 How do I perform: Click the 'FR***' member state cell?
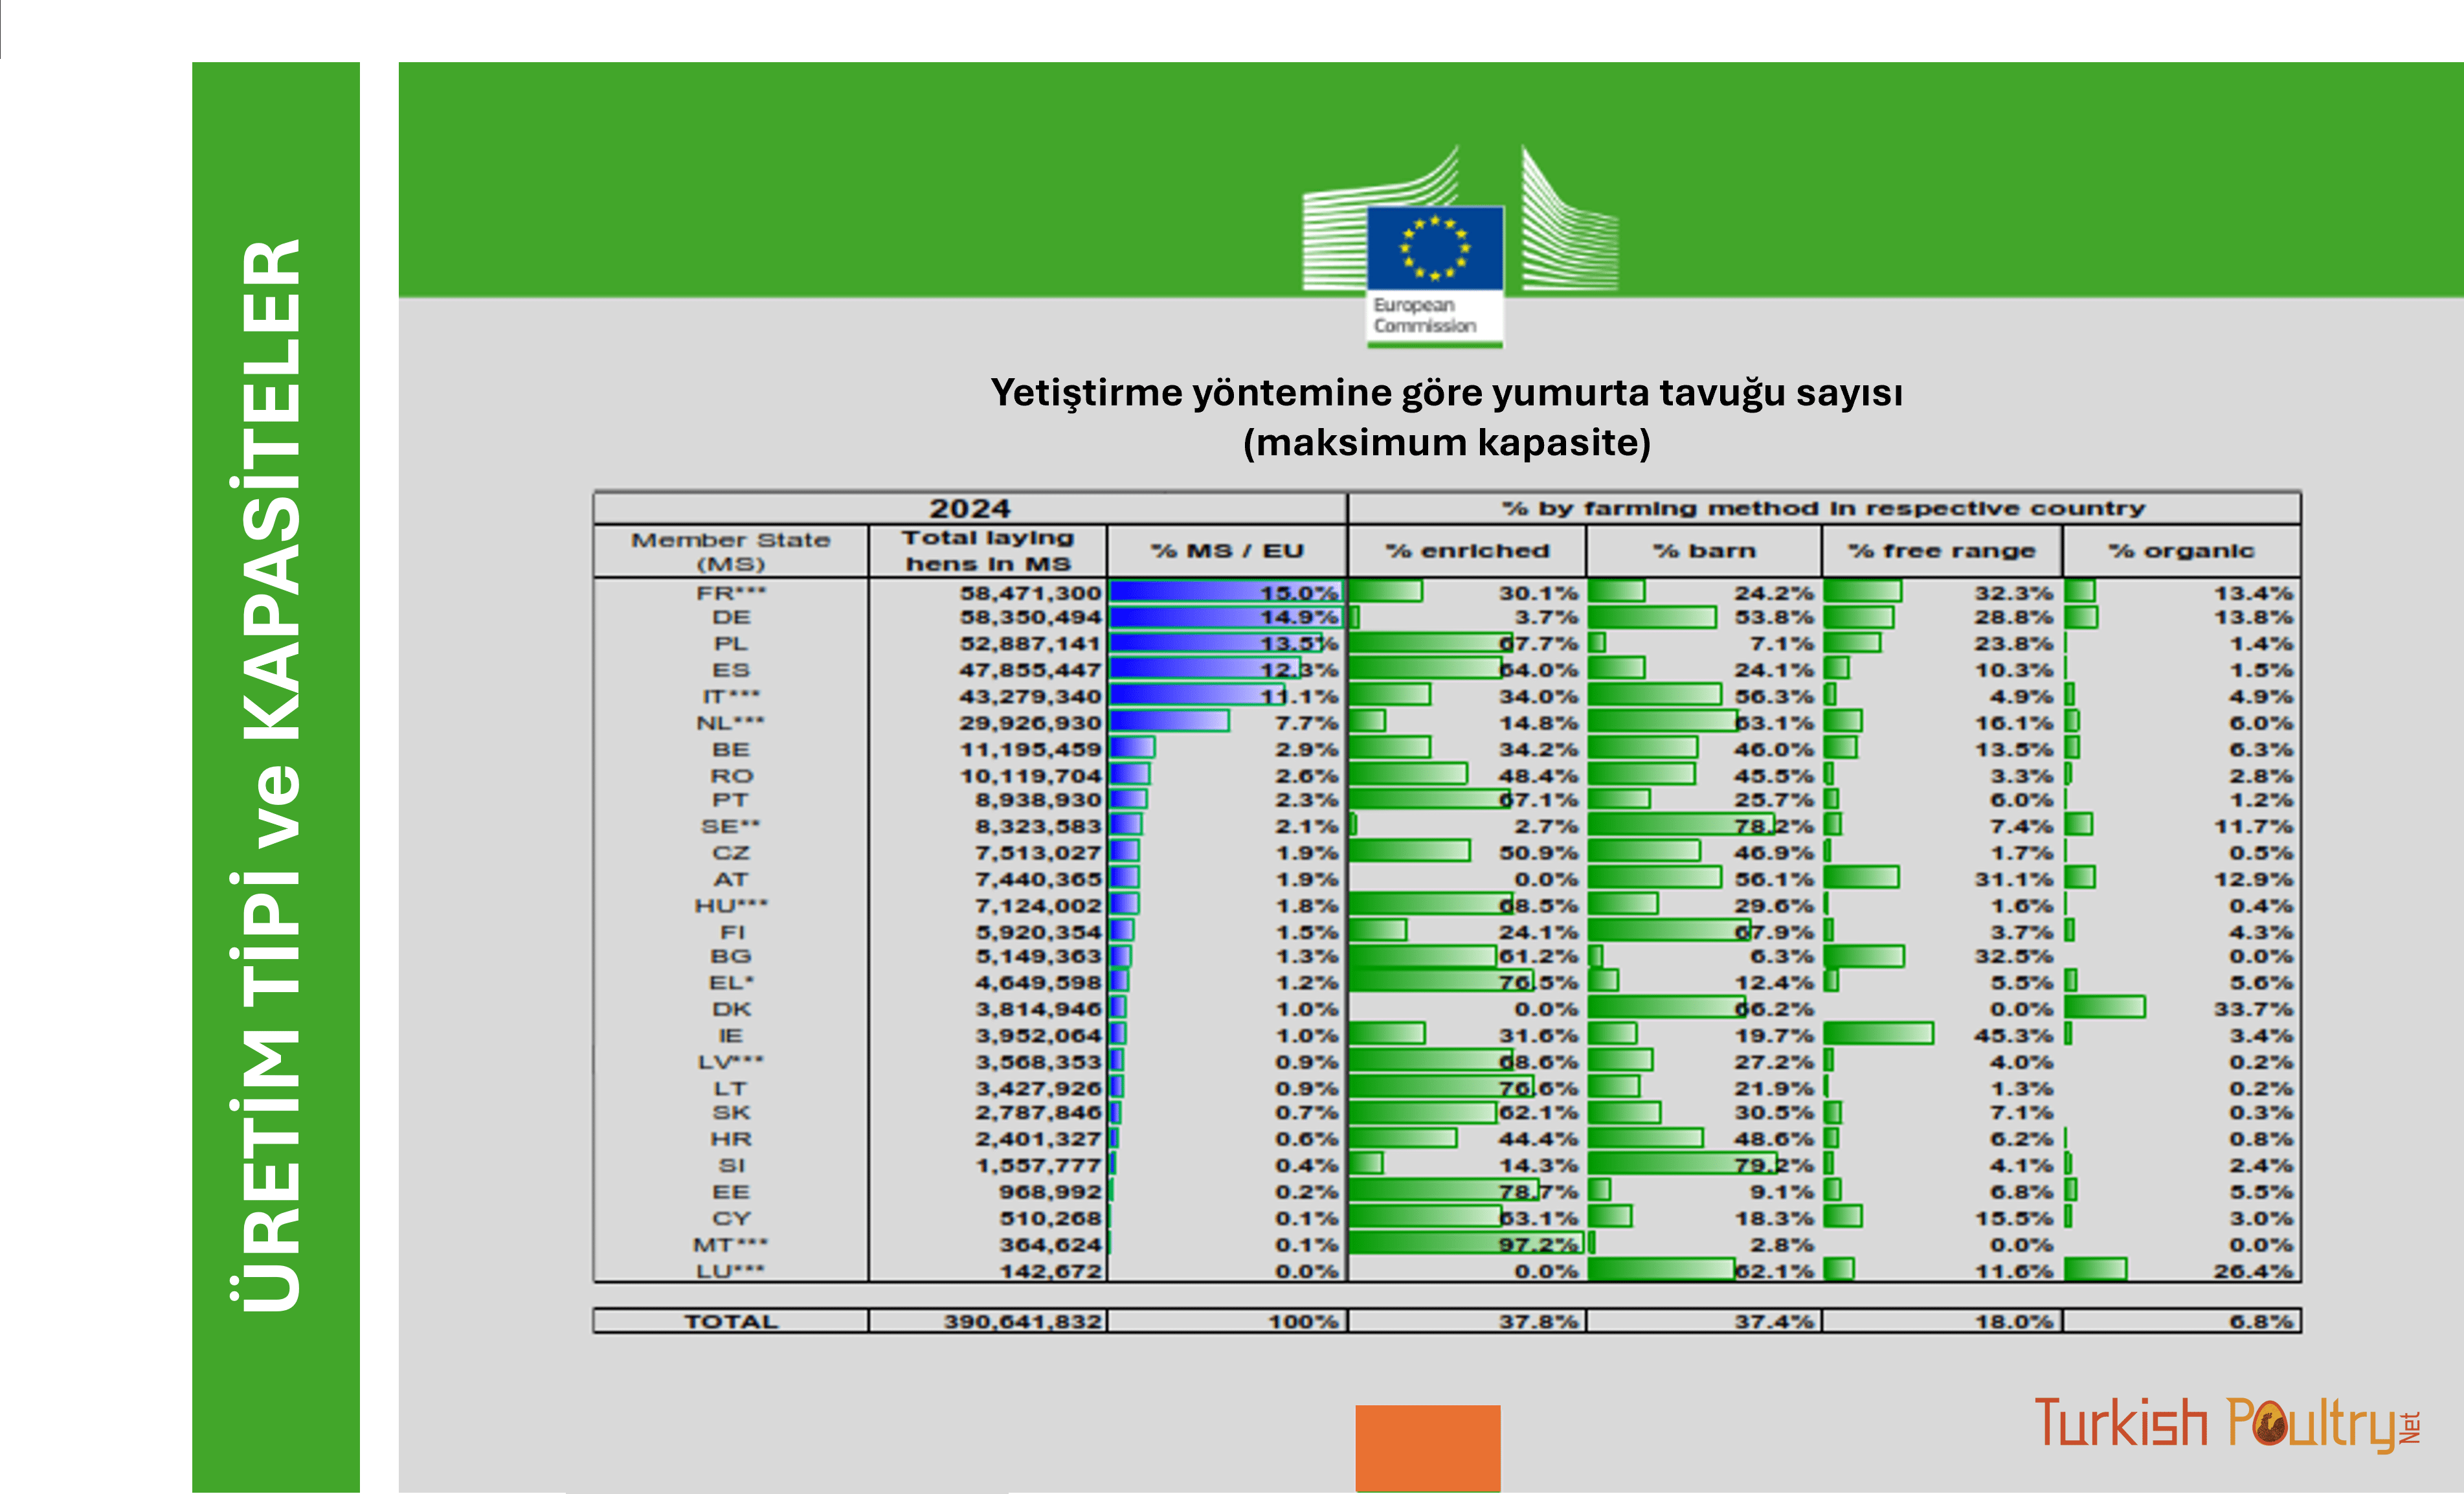[x=731, y=593]
